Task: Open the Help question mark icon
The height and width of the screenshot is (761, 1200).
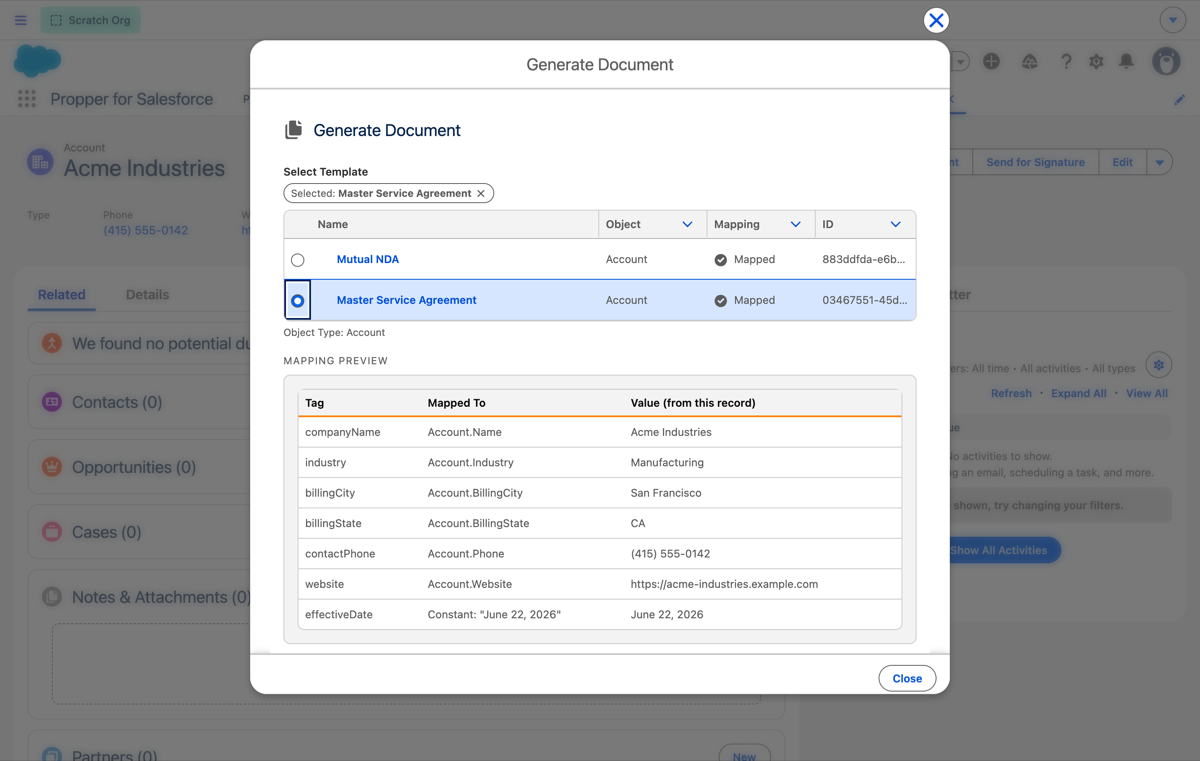Action: pos(1066,61)
